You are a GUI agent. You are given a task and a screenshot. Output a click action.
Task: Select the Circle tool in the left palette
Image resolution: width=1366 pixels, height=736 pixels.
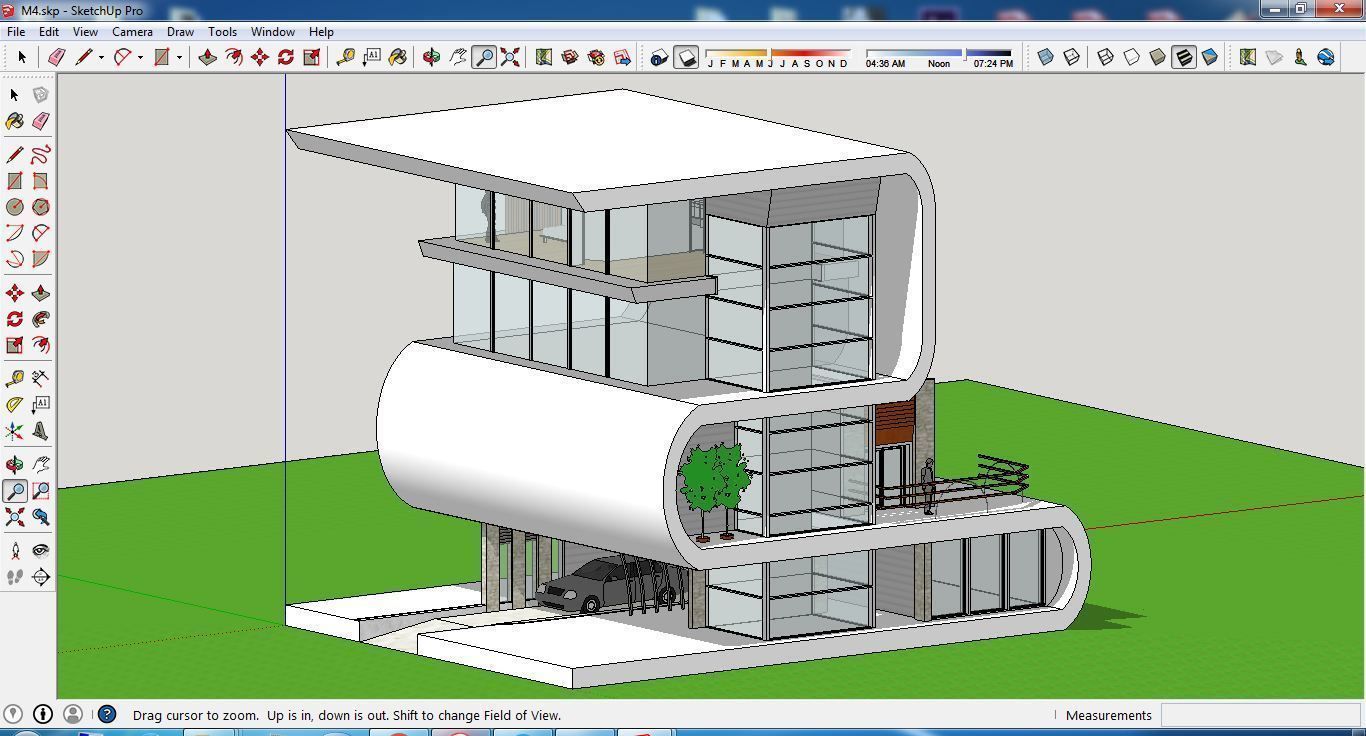14,207
